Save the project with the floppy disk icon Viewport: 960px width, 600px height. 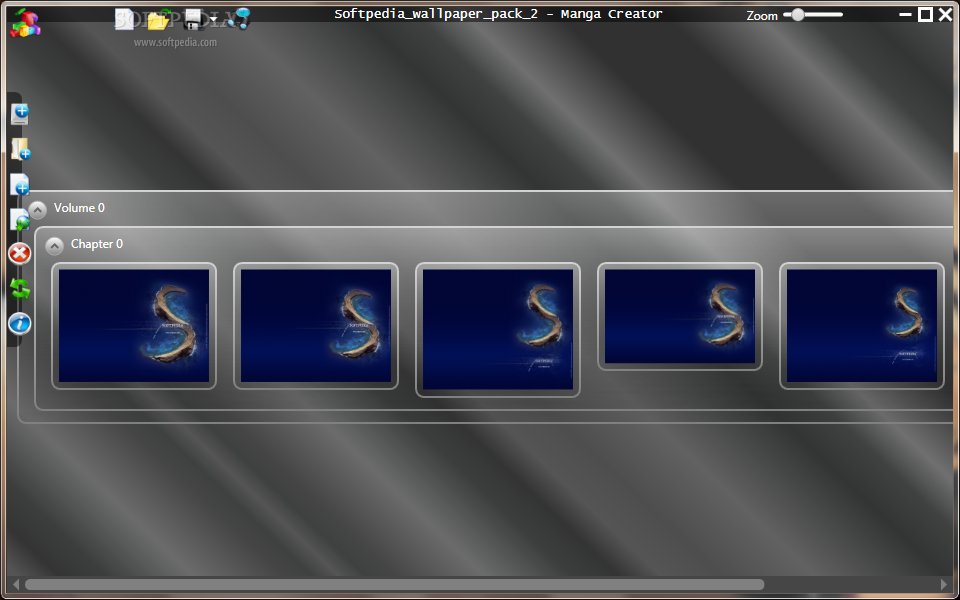pos(193,19)
